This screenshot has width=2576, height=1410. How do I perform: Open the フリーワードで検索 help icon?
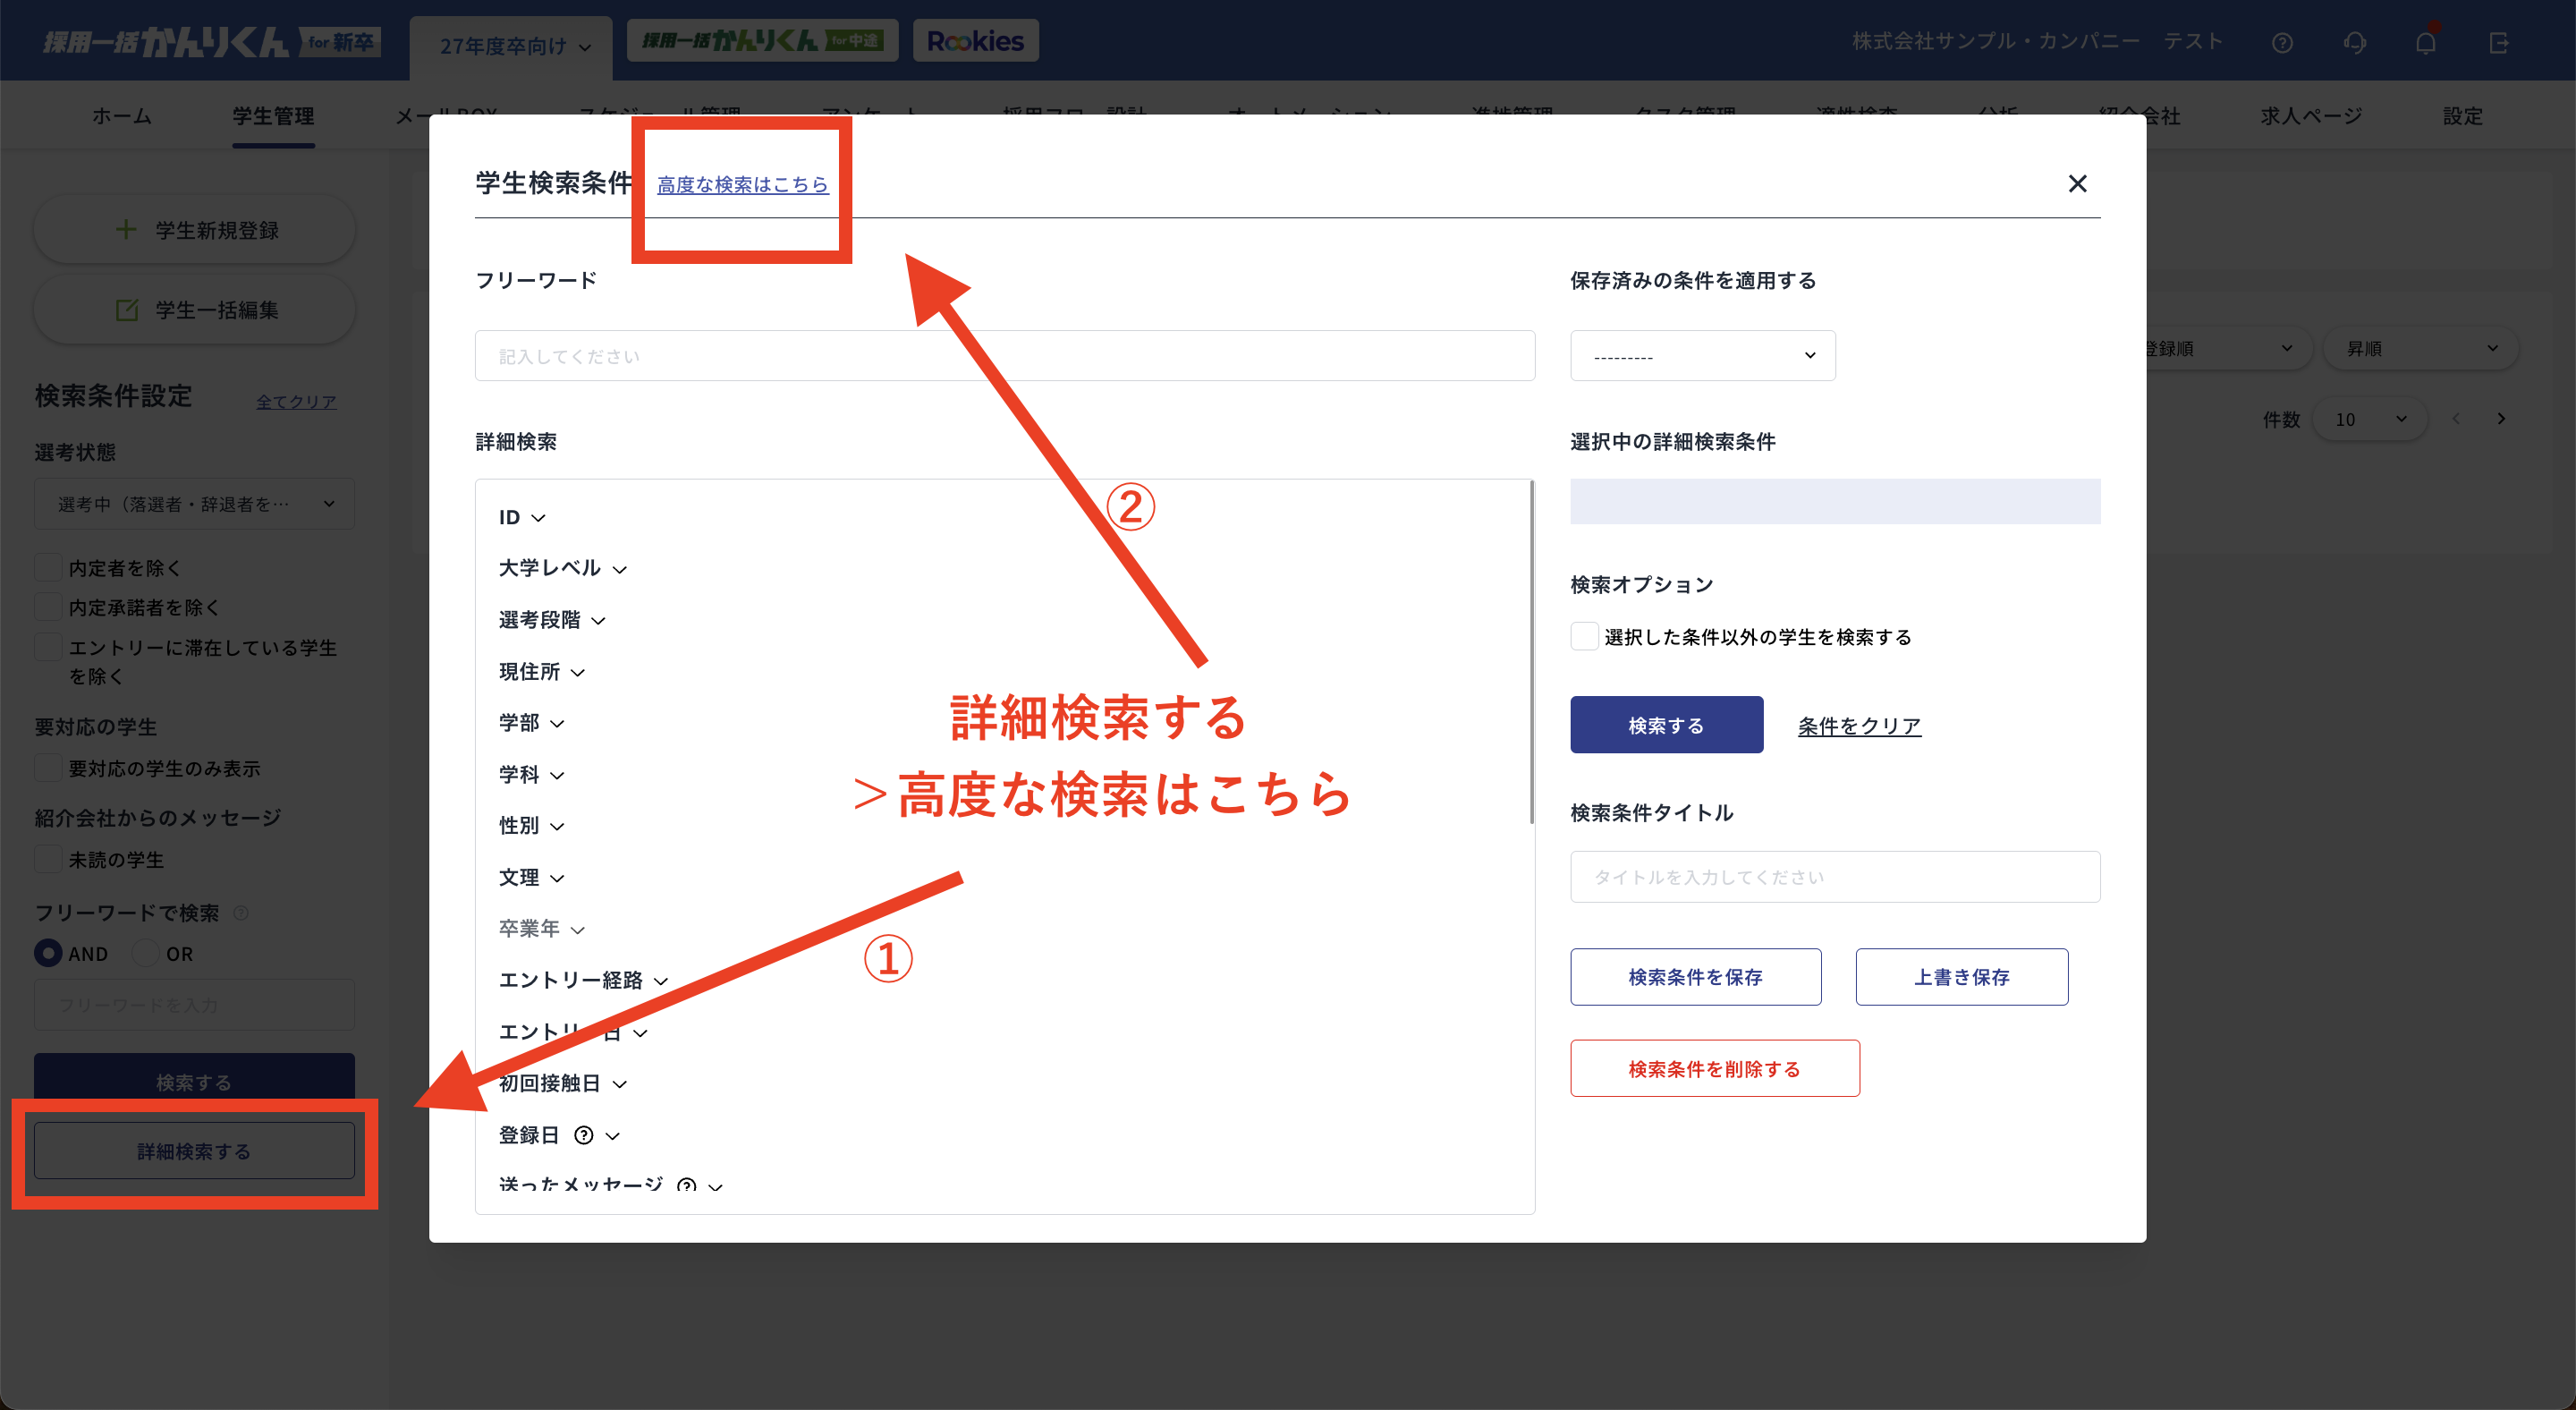pos(242,913)
